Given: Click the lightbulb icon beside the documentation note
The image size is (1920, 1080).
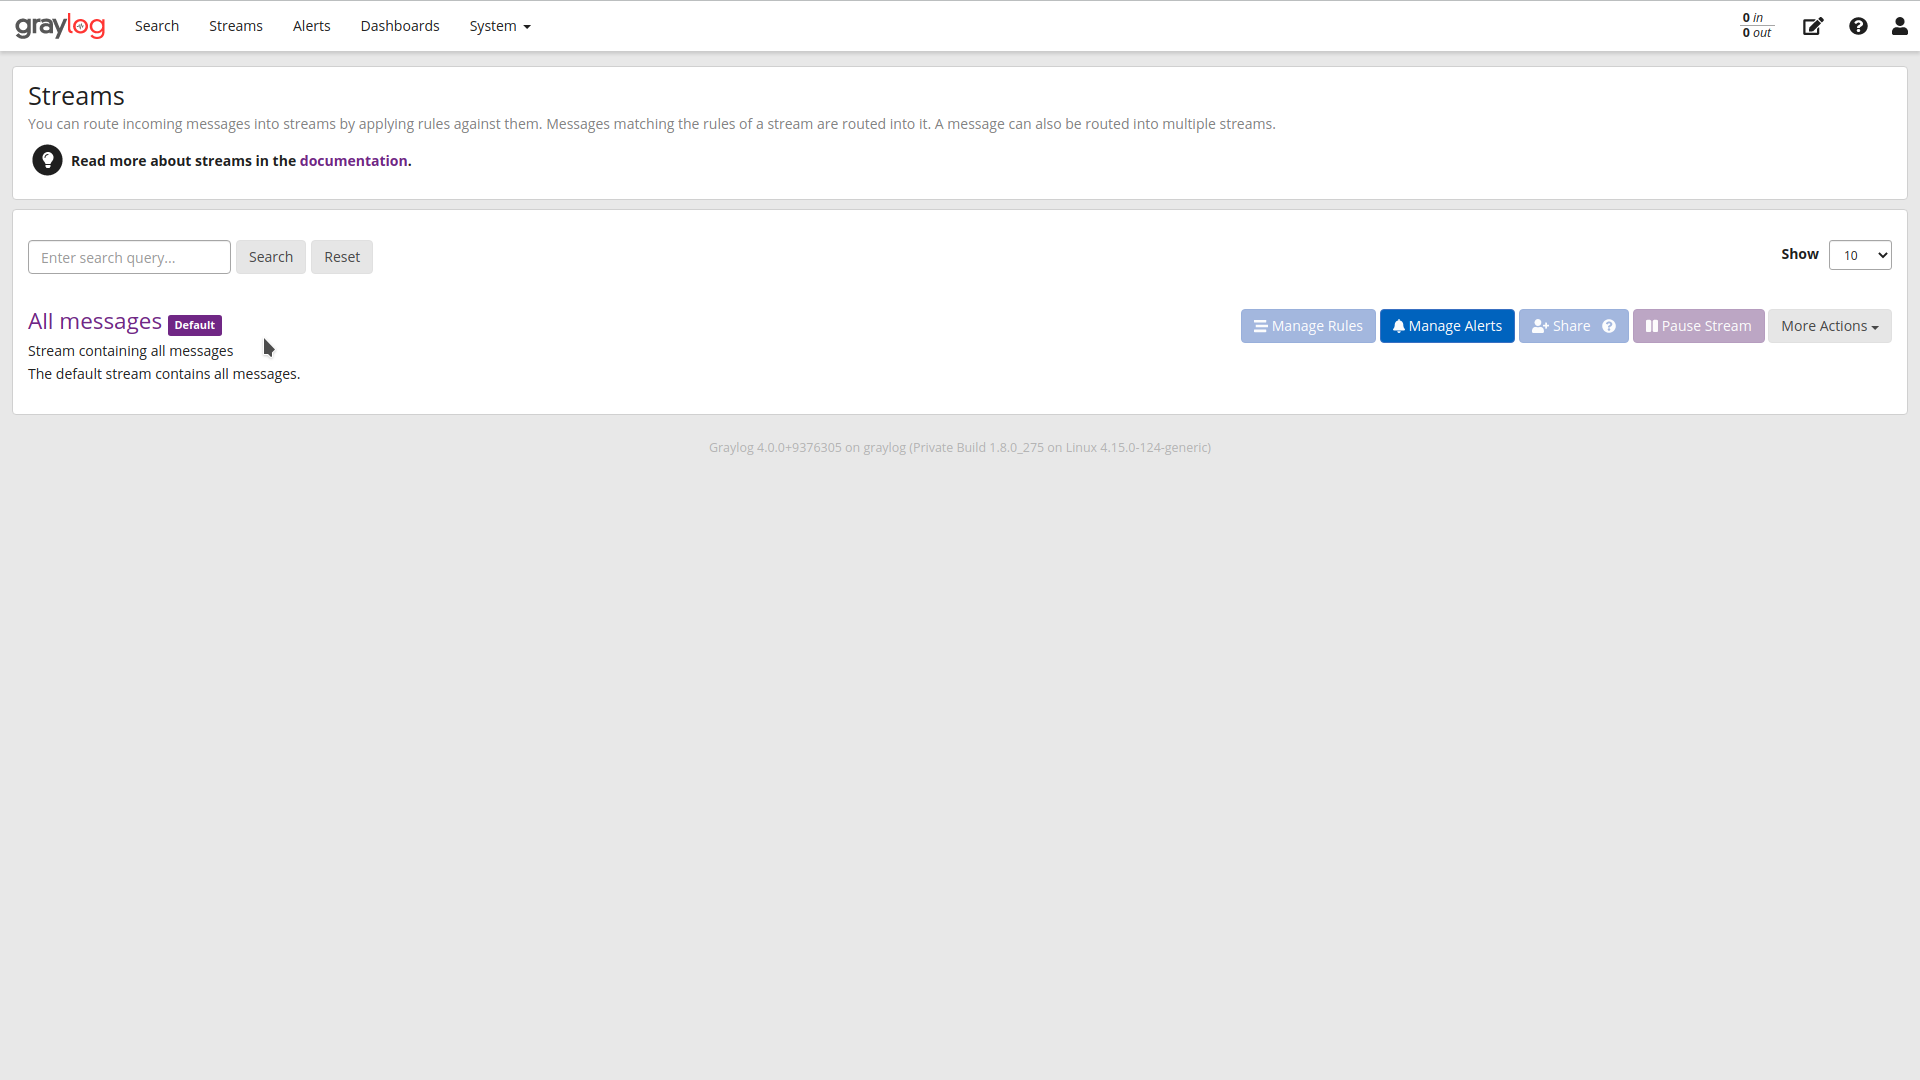Looking at the screenshot, I should 47,160.
